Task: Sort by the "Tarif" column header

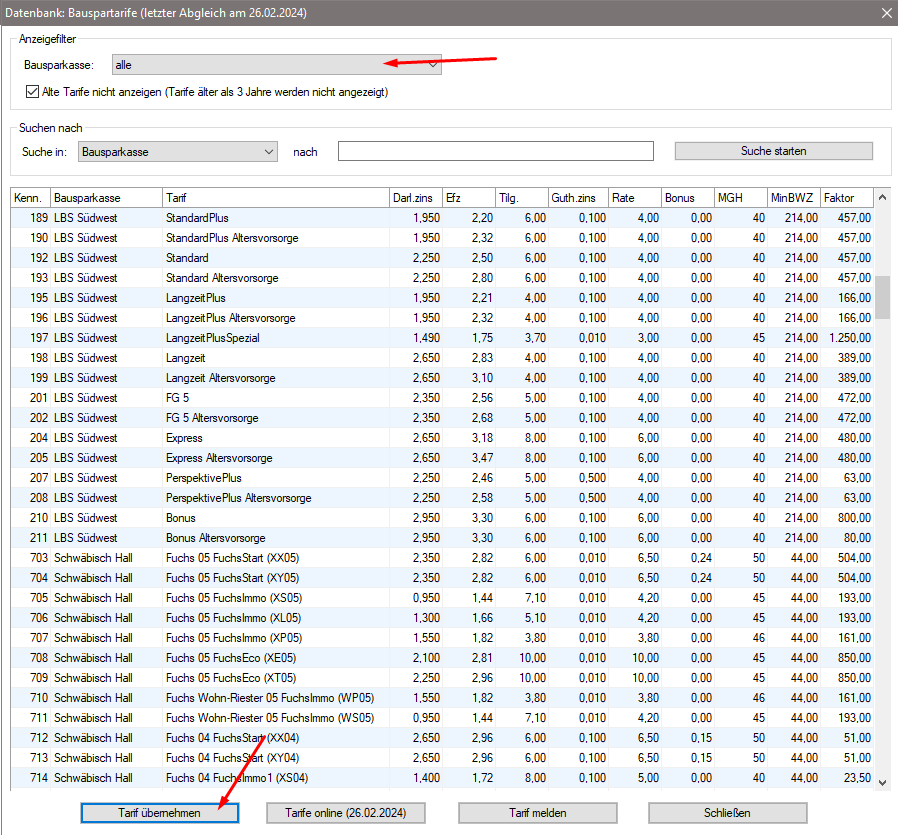Action: click(275, 198)
